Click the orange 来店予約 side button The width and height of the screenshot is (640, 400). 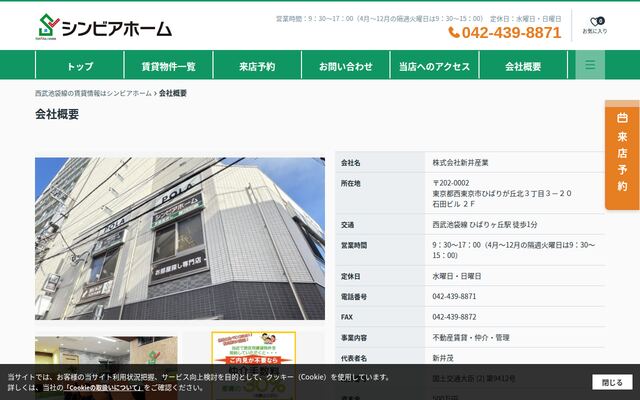pyautogui.click(x=622, y=155)
